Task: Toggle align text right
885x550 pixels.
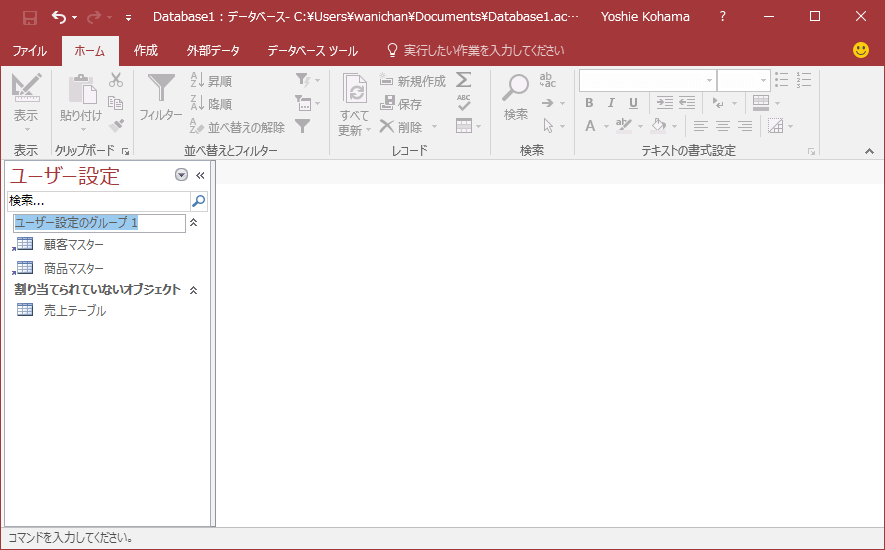Action: coord(745,125)
